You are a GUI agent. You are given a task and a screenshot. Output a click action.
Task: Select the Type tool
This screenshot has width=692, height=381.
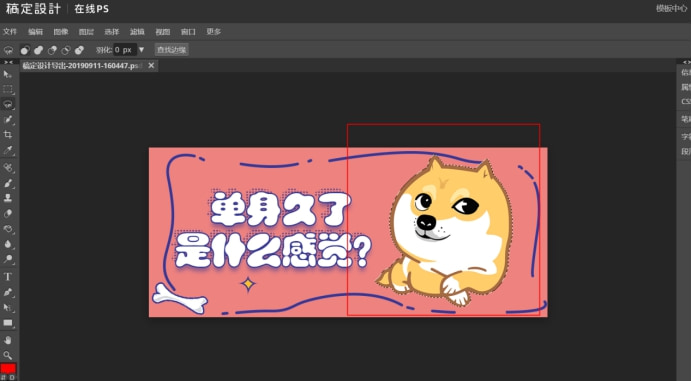[x=8, y=277]
